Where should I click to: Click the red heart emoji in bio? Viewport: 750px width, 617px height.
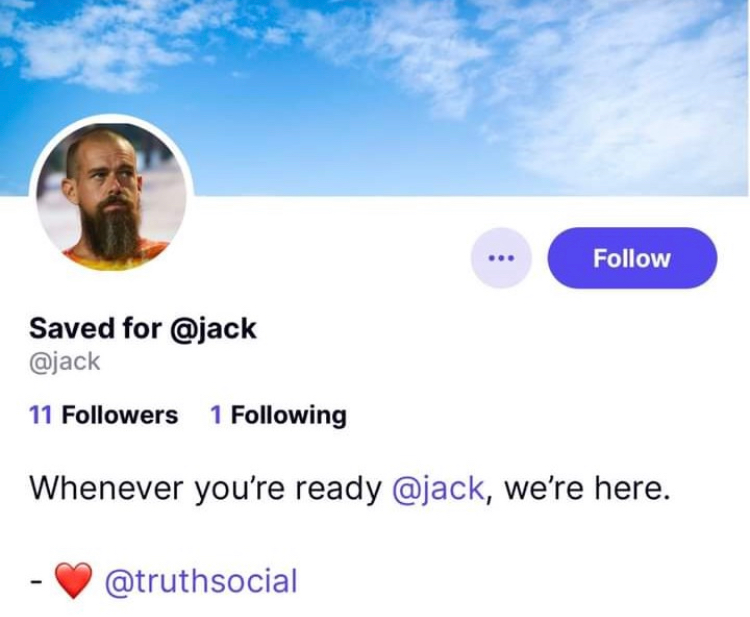pos(73,580)
